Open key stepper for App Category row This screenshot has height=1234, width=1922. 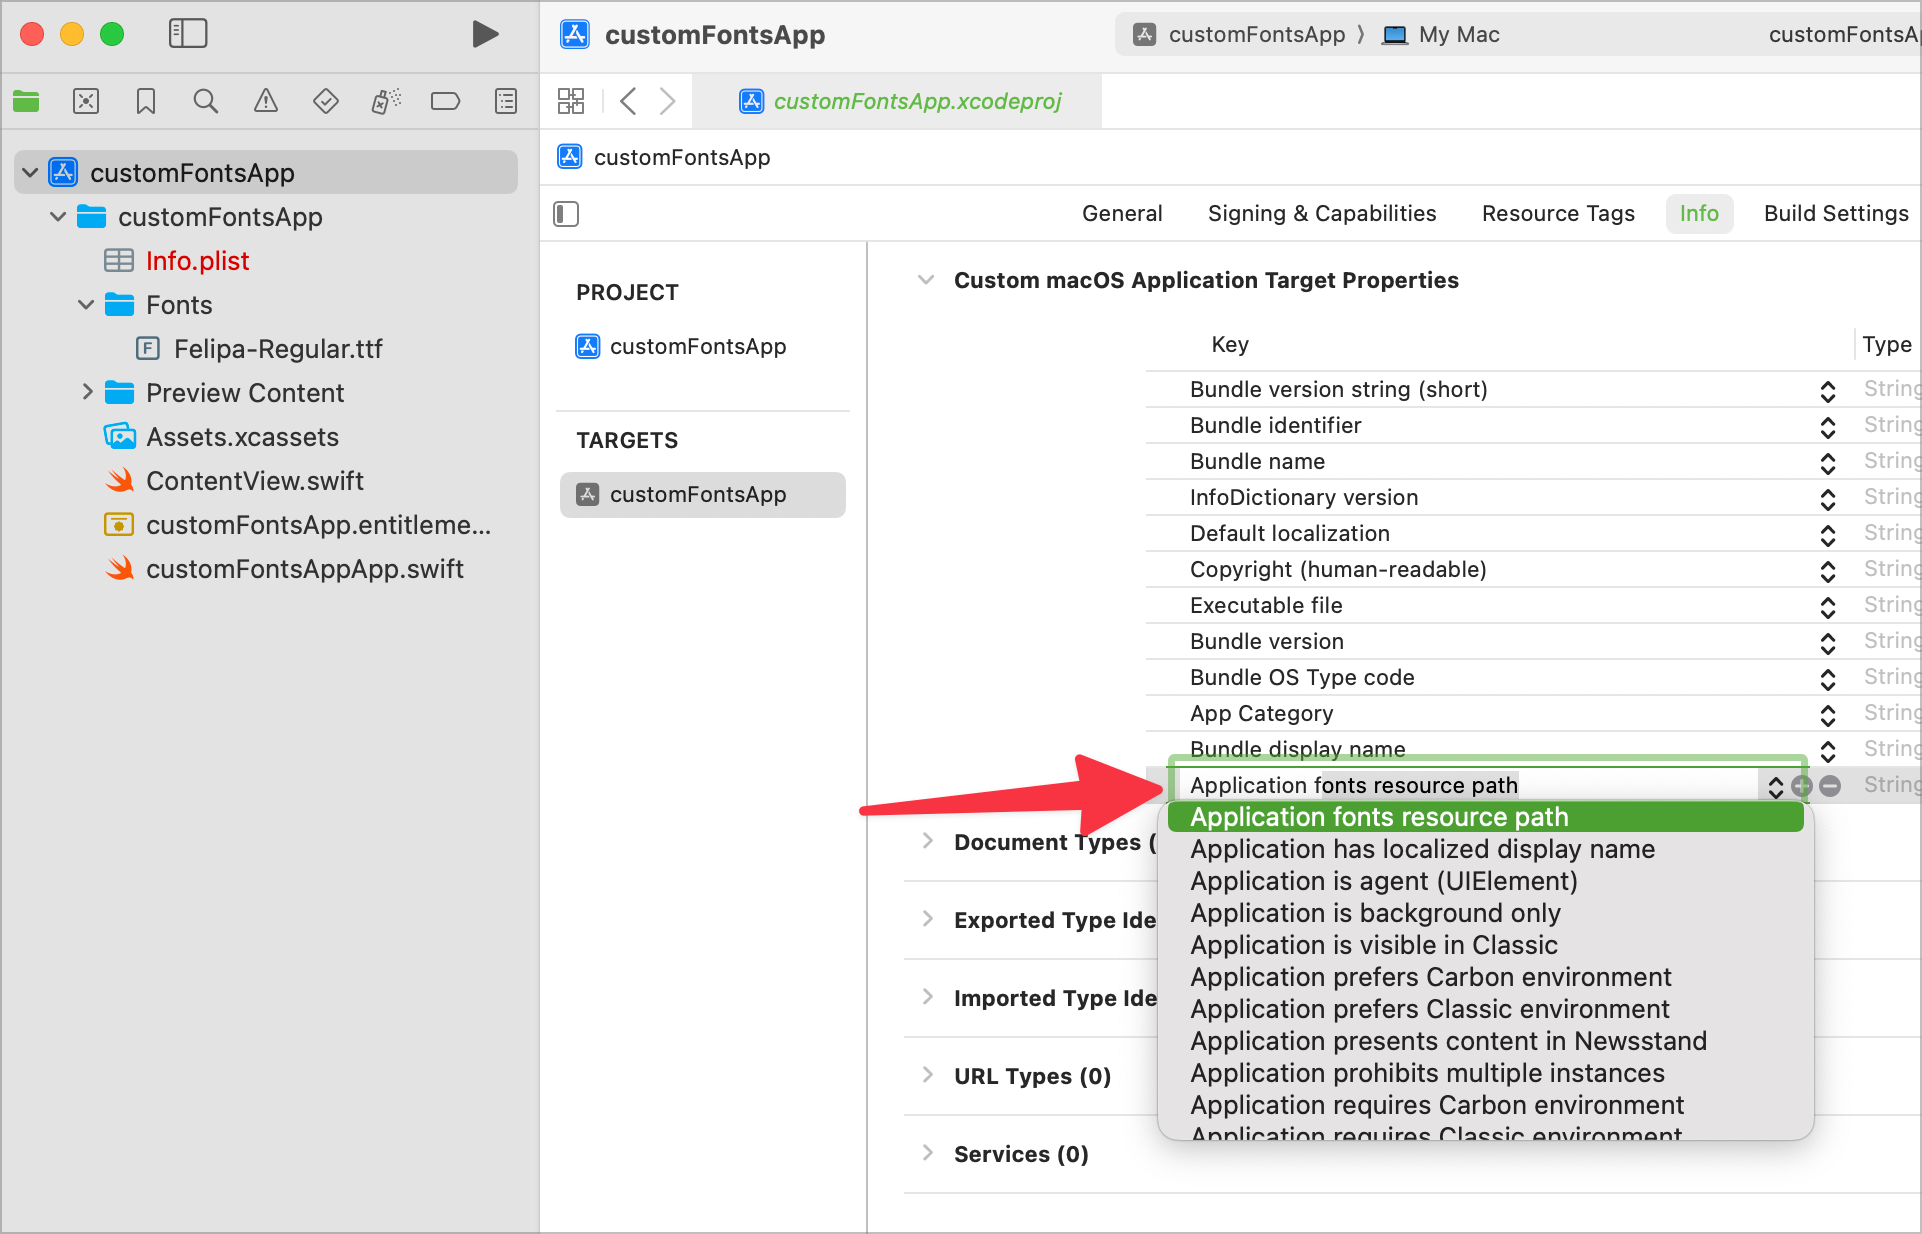tap(1828, 715)
